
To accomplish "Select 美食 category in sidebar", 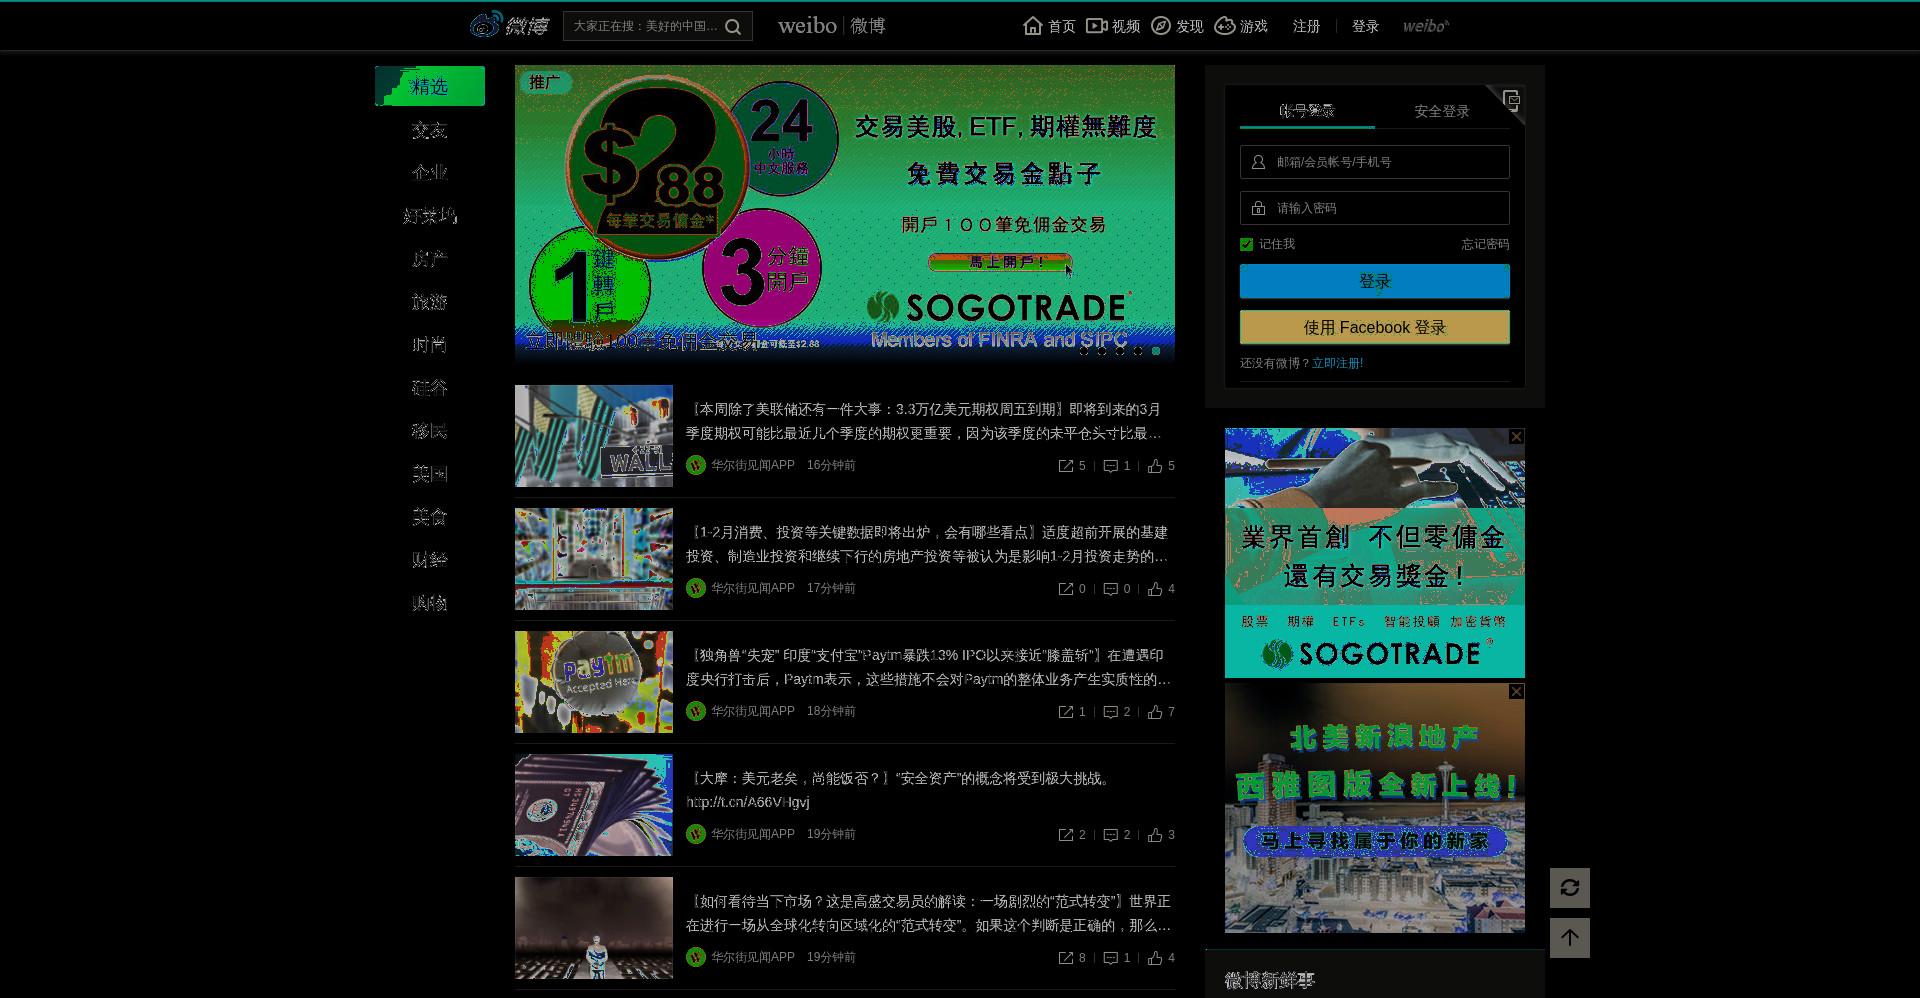I will point(430,517).
